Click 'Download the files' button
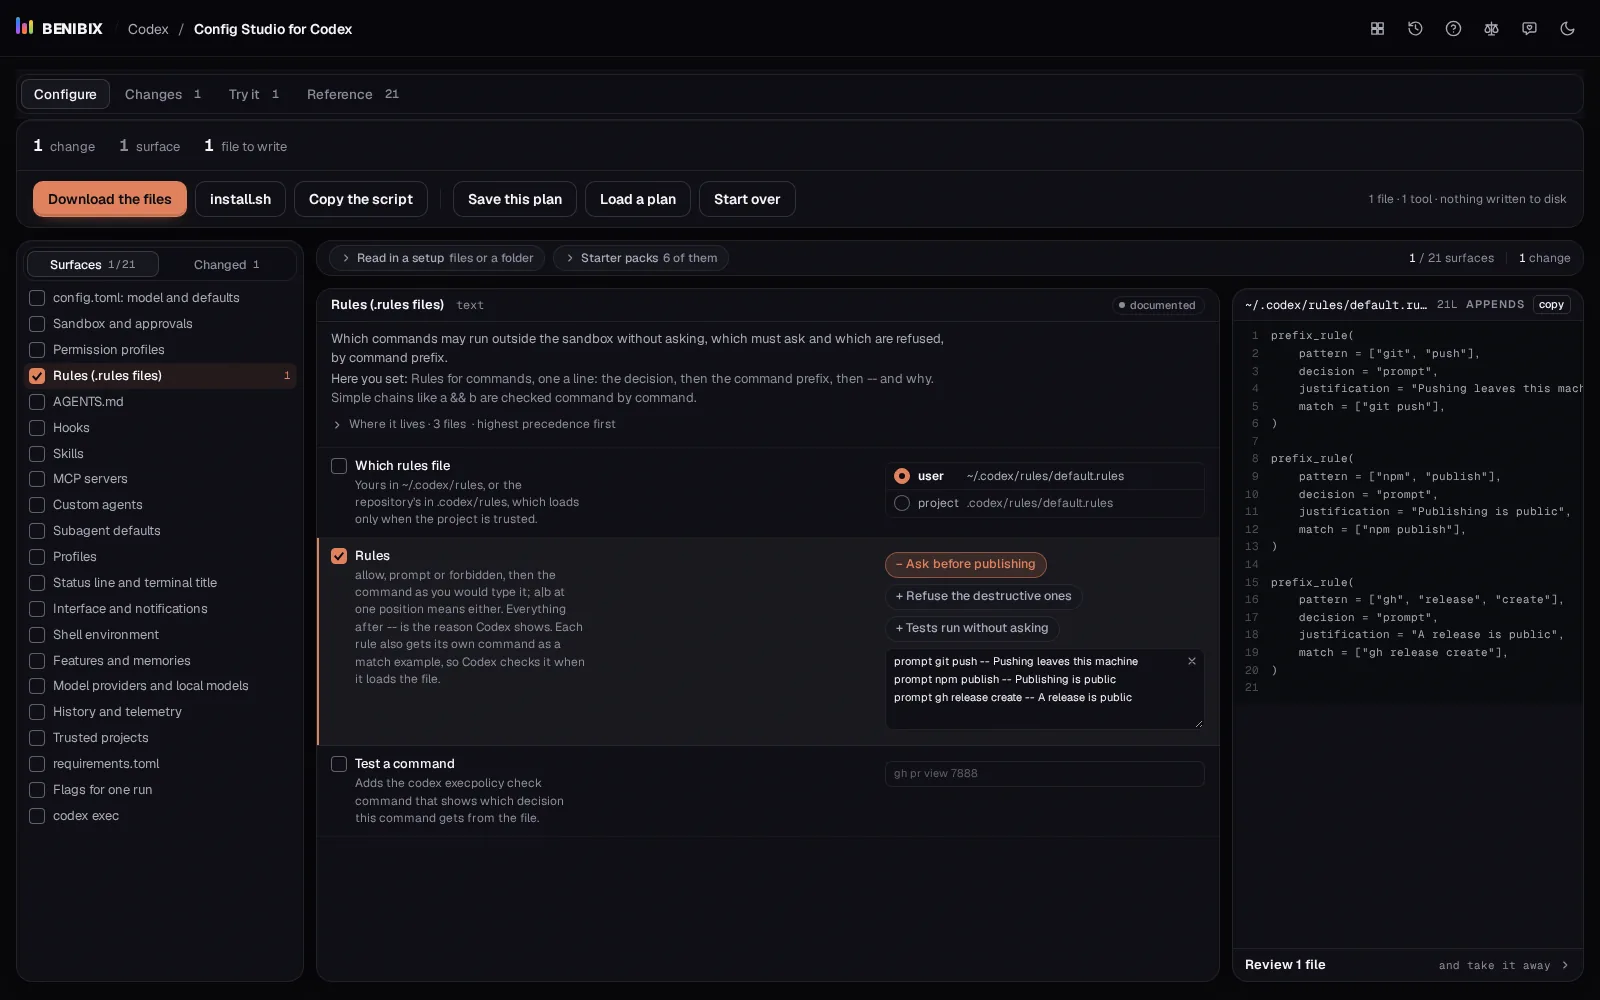The width and height of the screenshot is (1600, 1000). tap(110, 199)
